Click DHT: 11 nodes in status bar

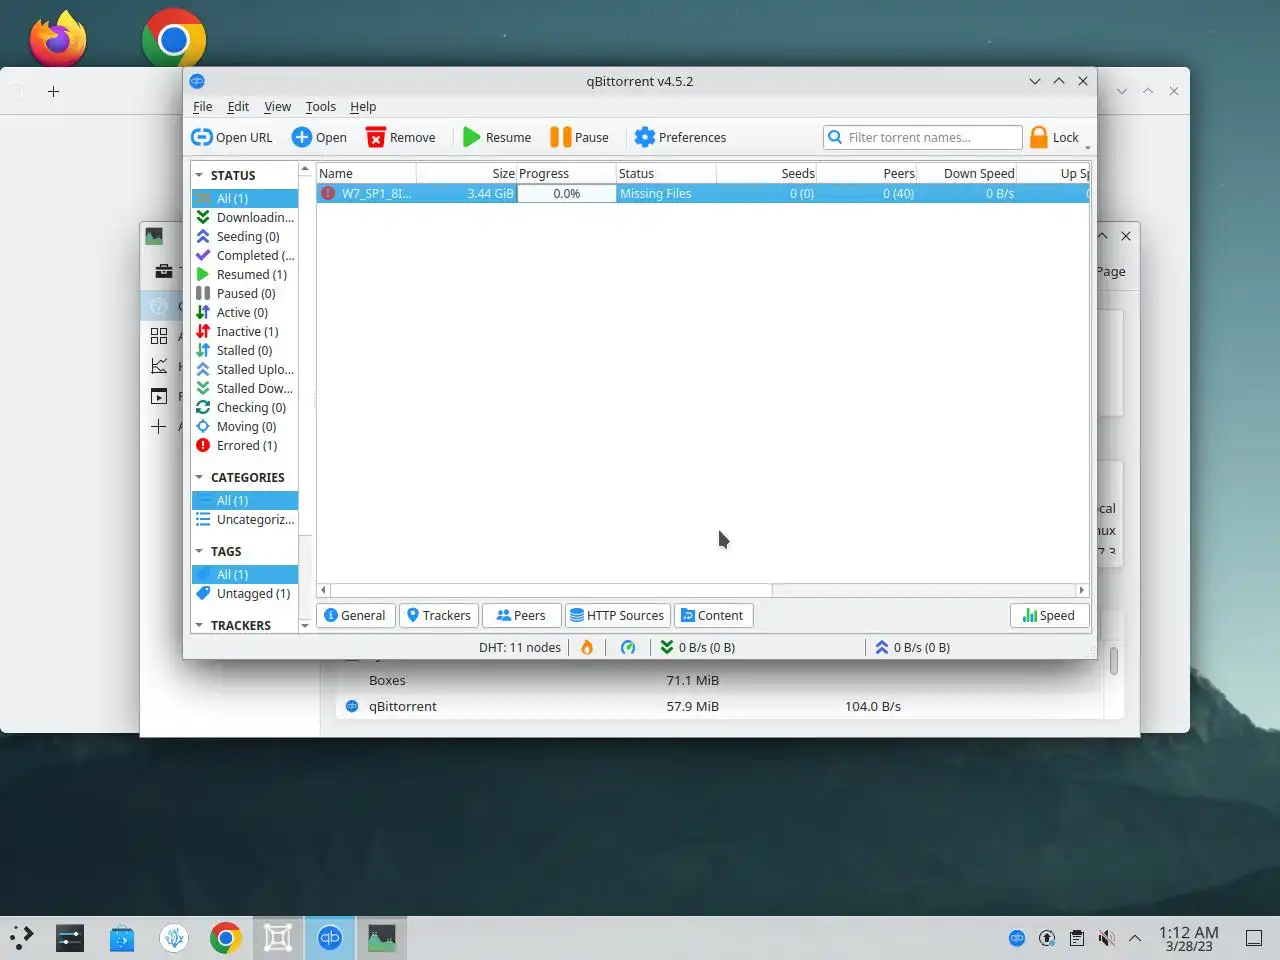(x=520, y=647)
